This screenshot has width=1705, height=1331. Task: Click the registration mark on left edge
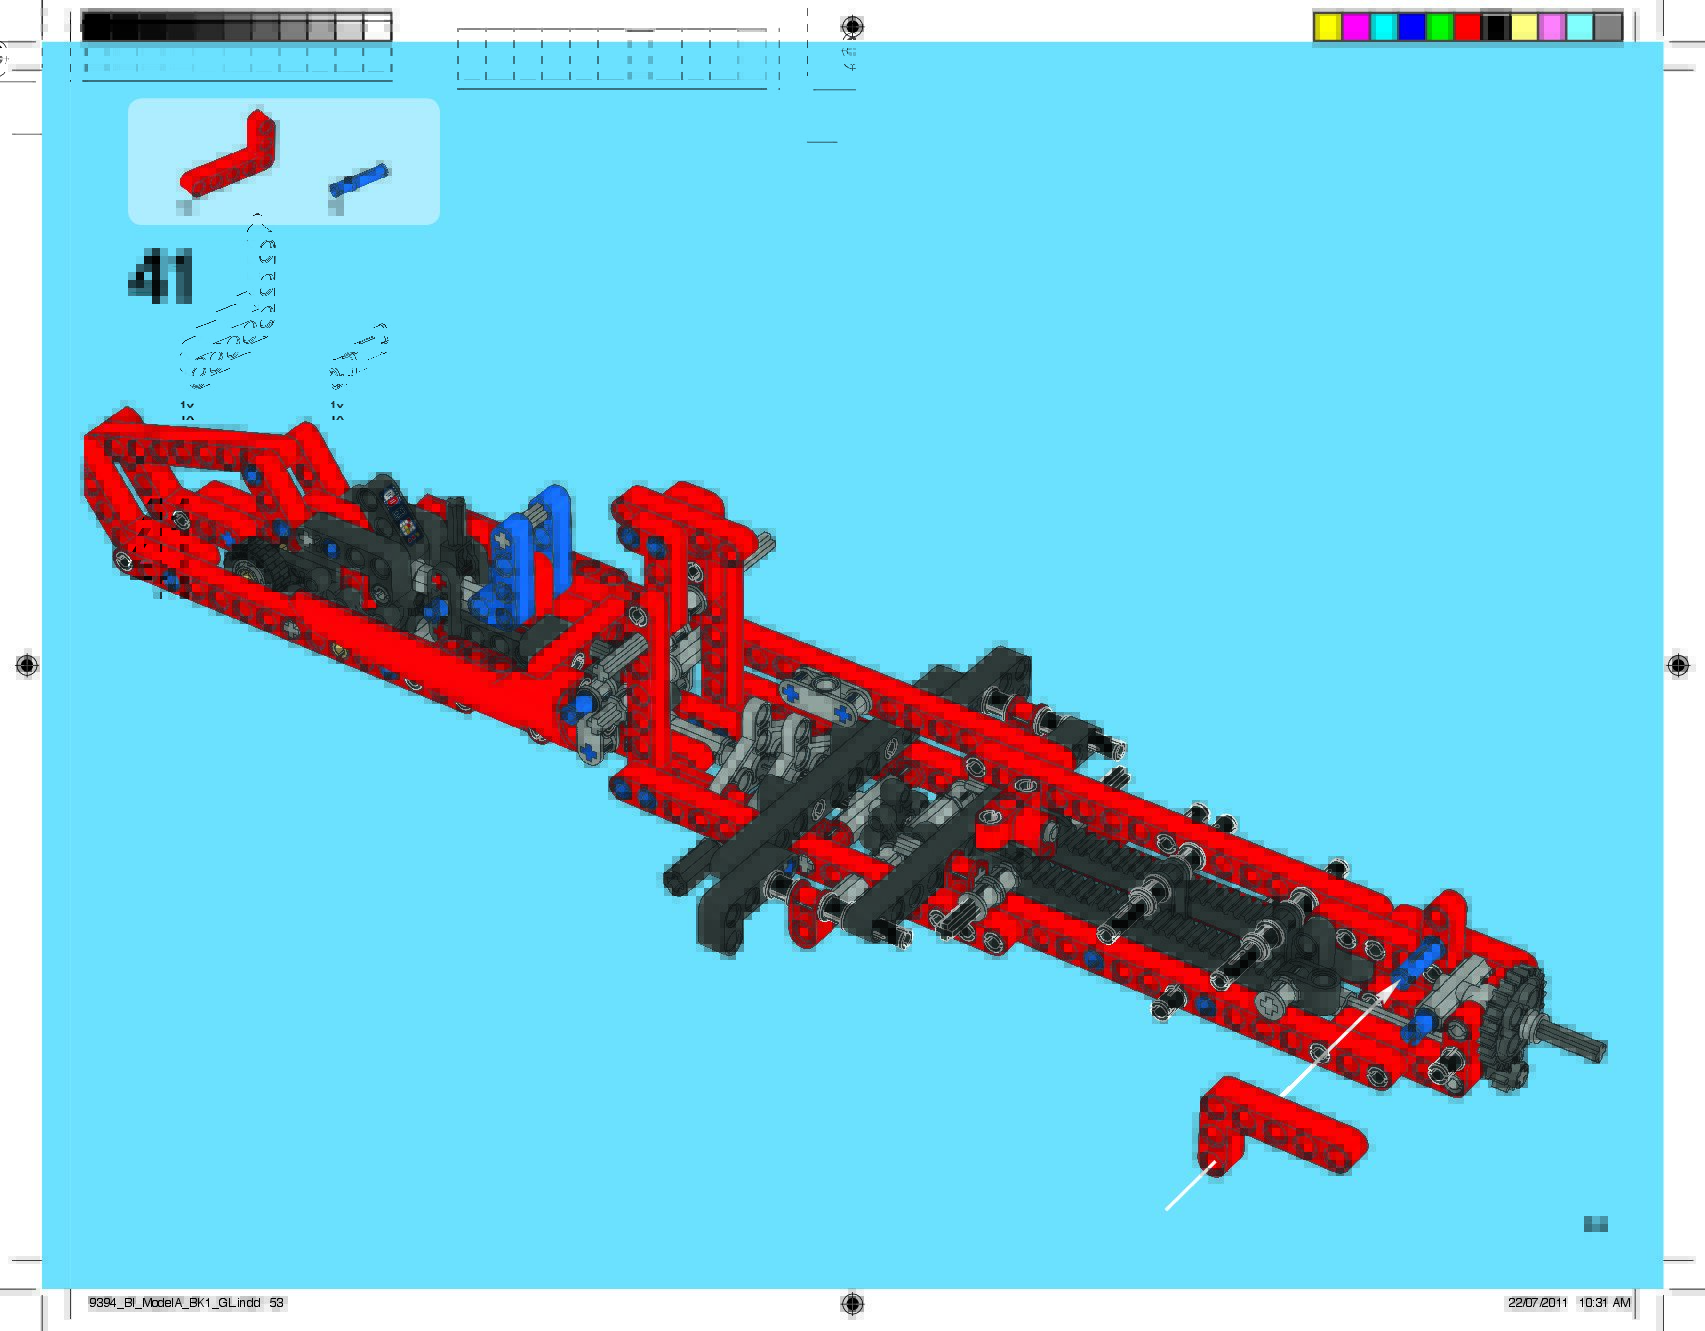coord(27,665)
